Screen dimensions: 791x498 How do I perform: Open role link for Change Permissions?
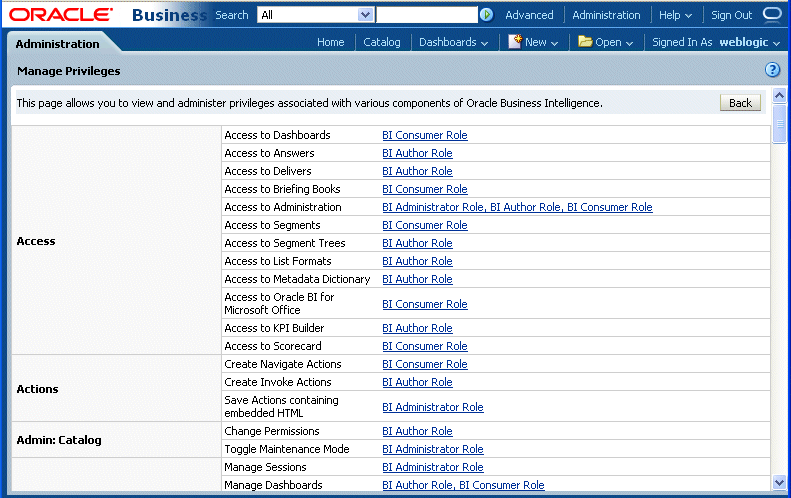[417, 431]
